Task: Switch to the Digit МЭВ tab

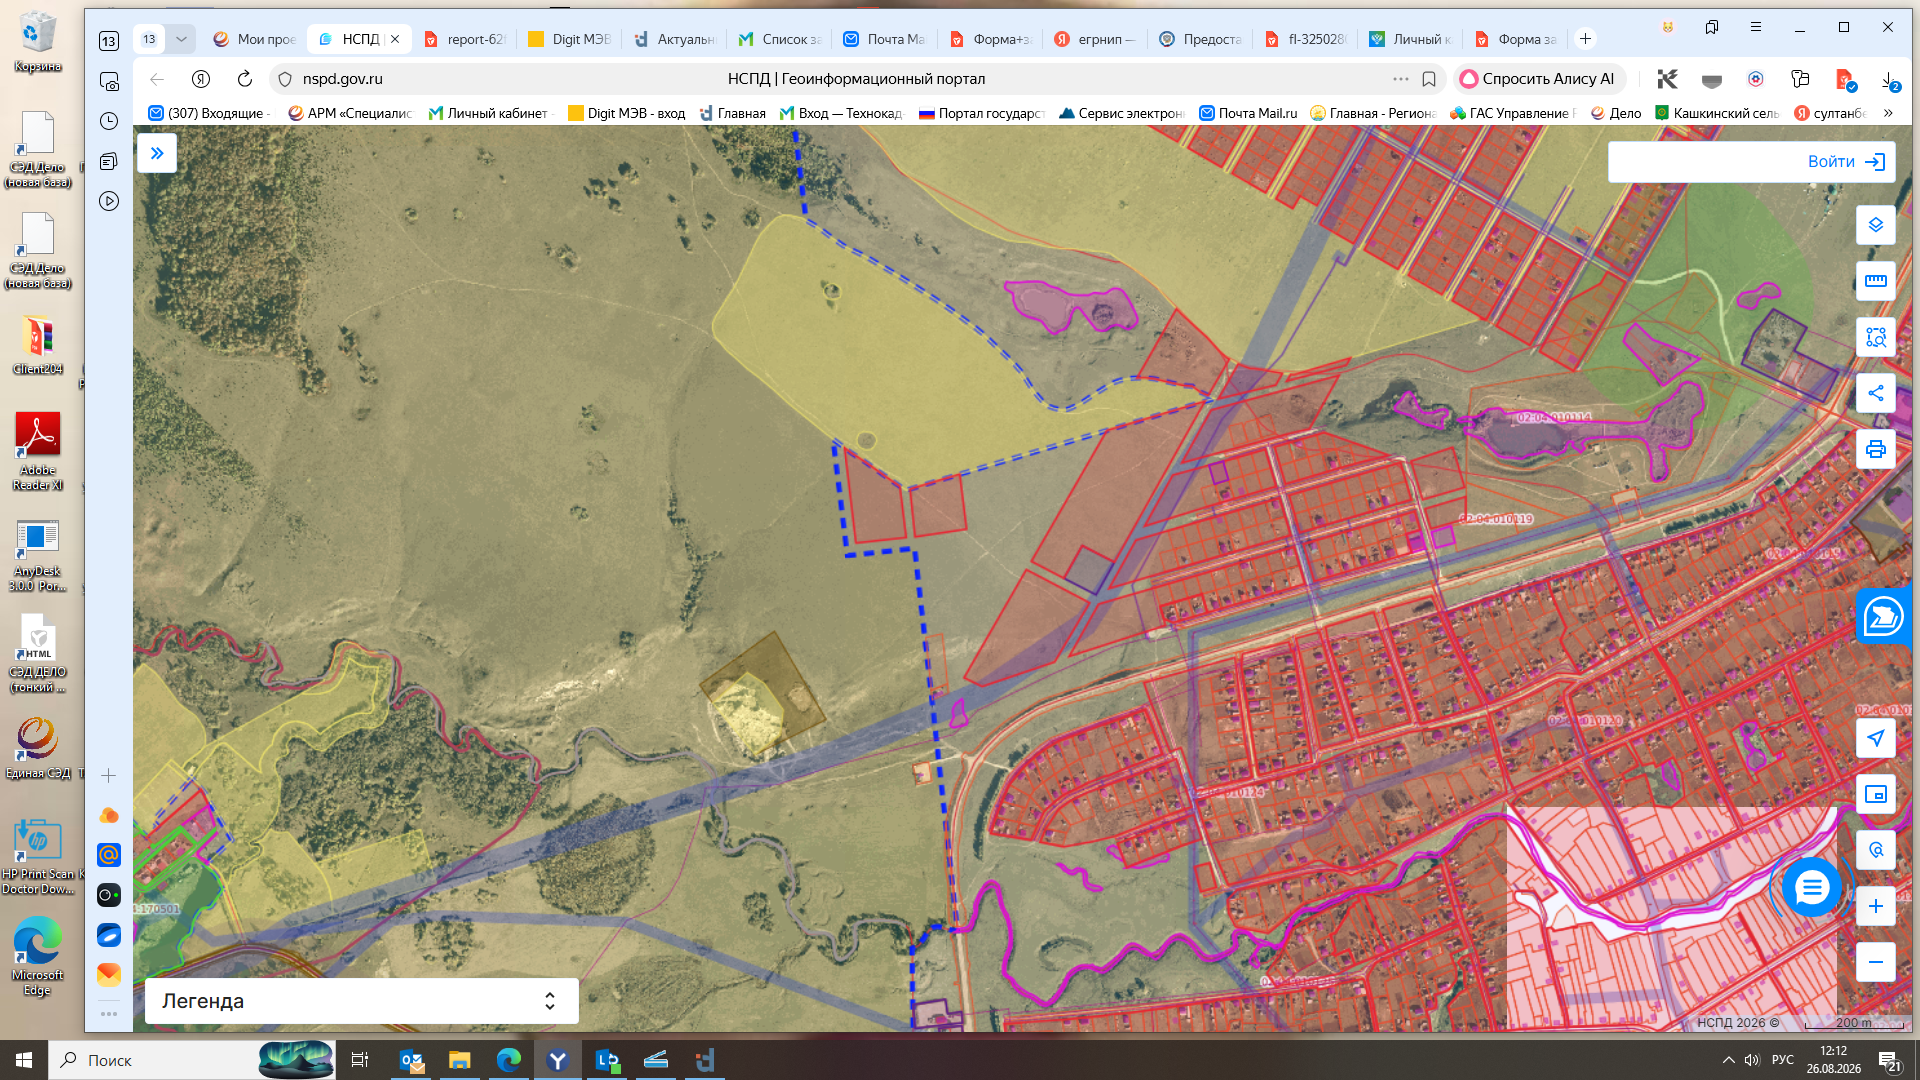Action: 570,39
